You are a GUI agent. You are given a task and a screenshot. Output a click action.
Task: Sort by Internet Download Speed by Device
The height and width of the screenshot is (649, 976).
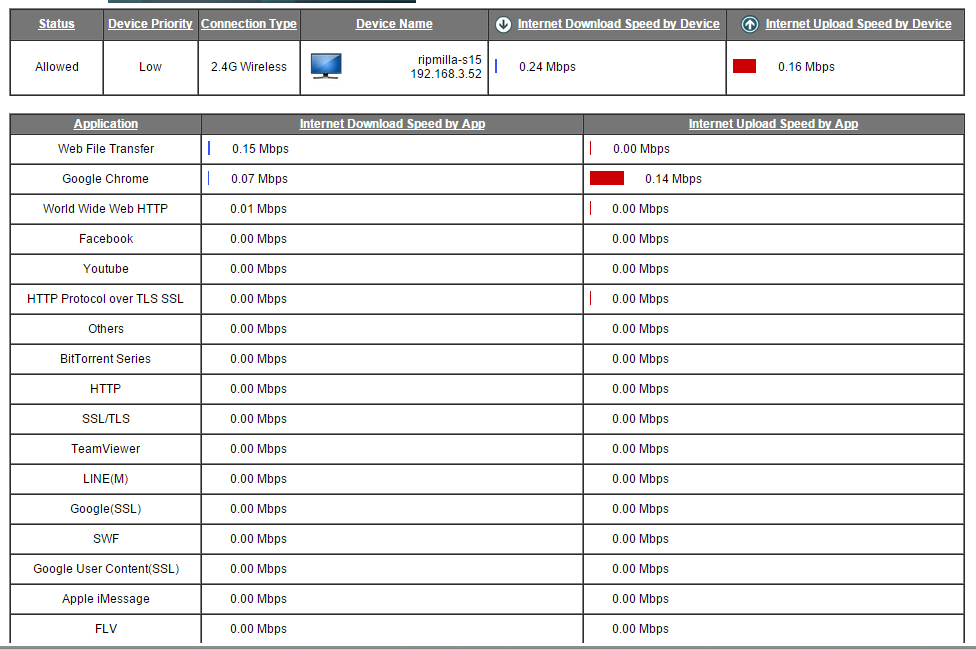618,24
